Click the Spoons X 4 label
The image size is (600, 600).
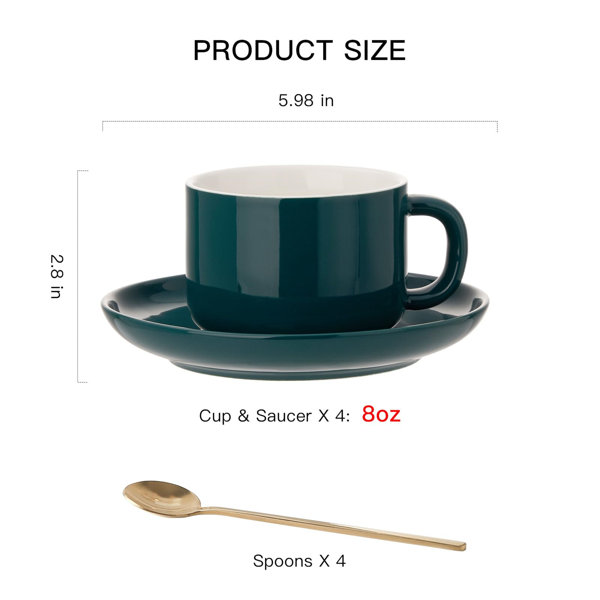299,561
